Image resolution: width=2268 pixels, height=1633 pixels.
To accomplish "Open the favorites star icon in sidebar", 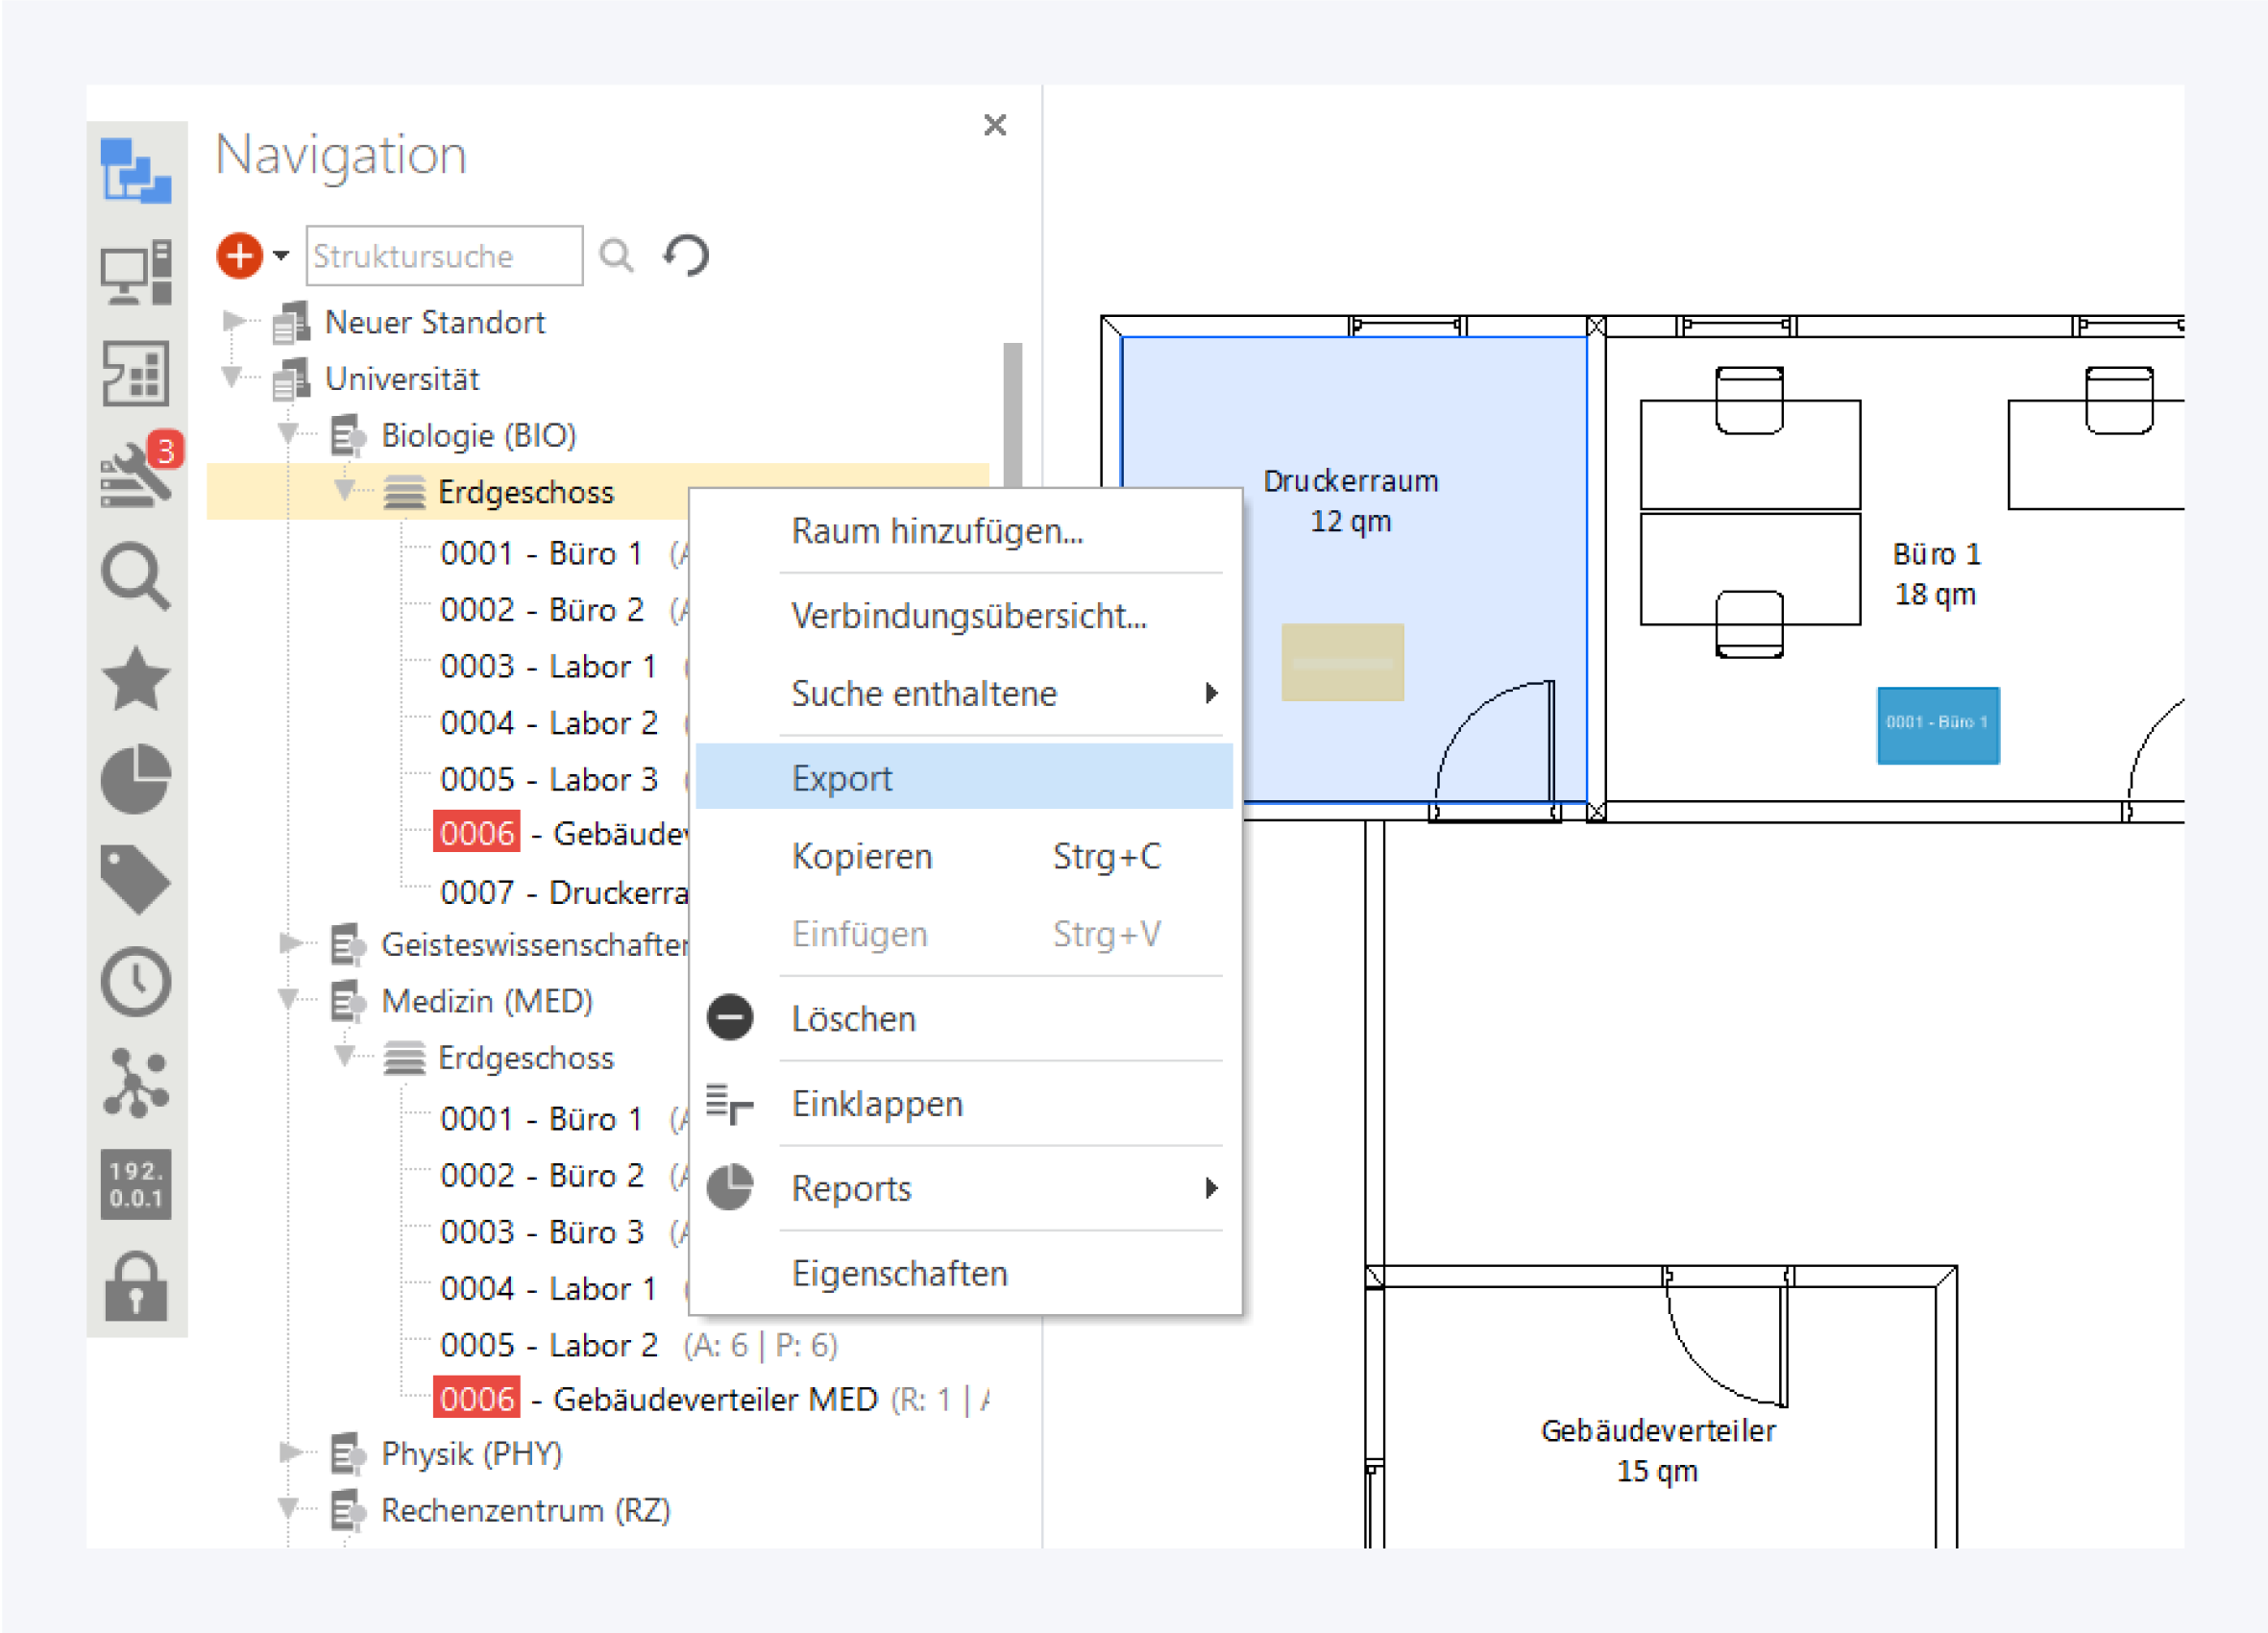I will 137,679.
